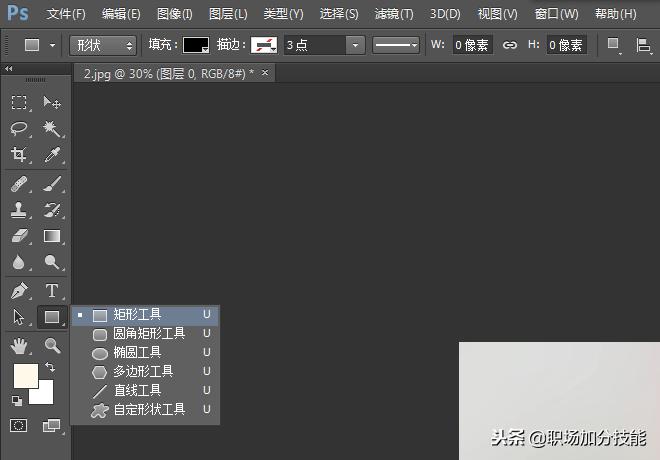Select the Blur tool

click(x=19, y=262)
